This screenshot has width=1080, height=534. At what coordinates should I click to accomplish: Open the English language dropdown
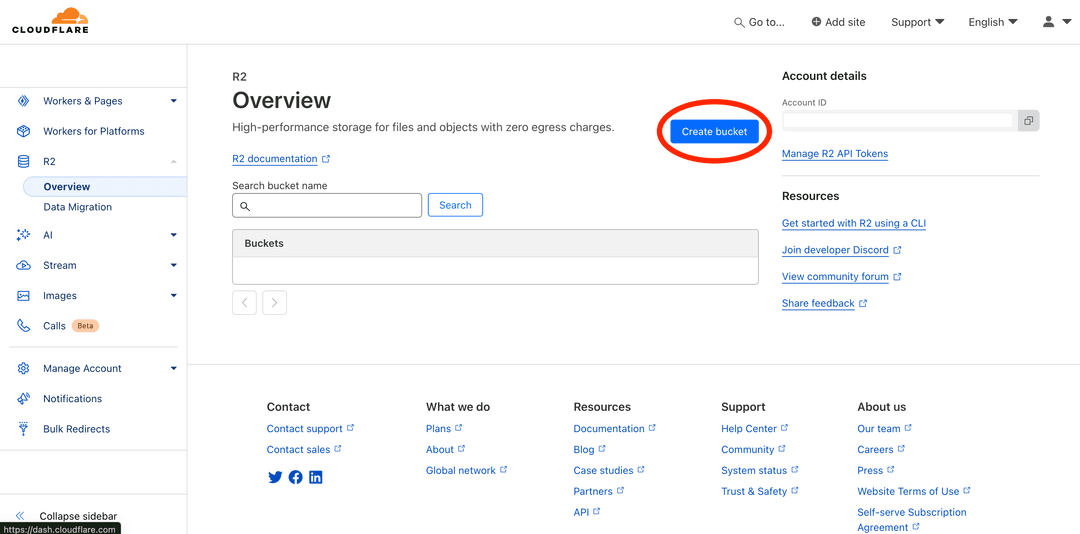[x=993, y=22]
